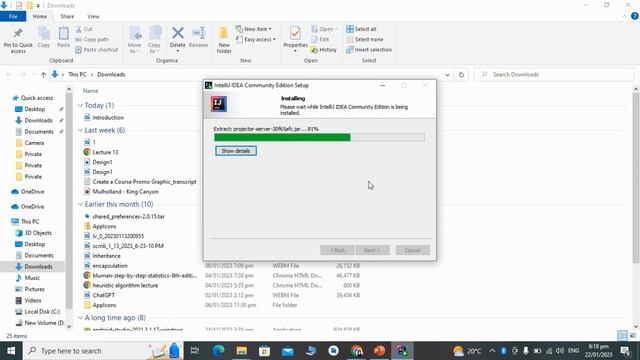Click the Cut command

(x=84, y=29)
